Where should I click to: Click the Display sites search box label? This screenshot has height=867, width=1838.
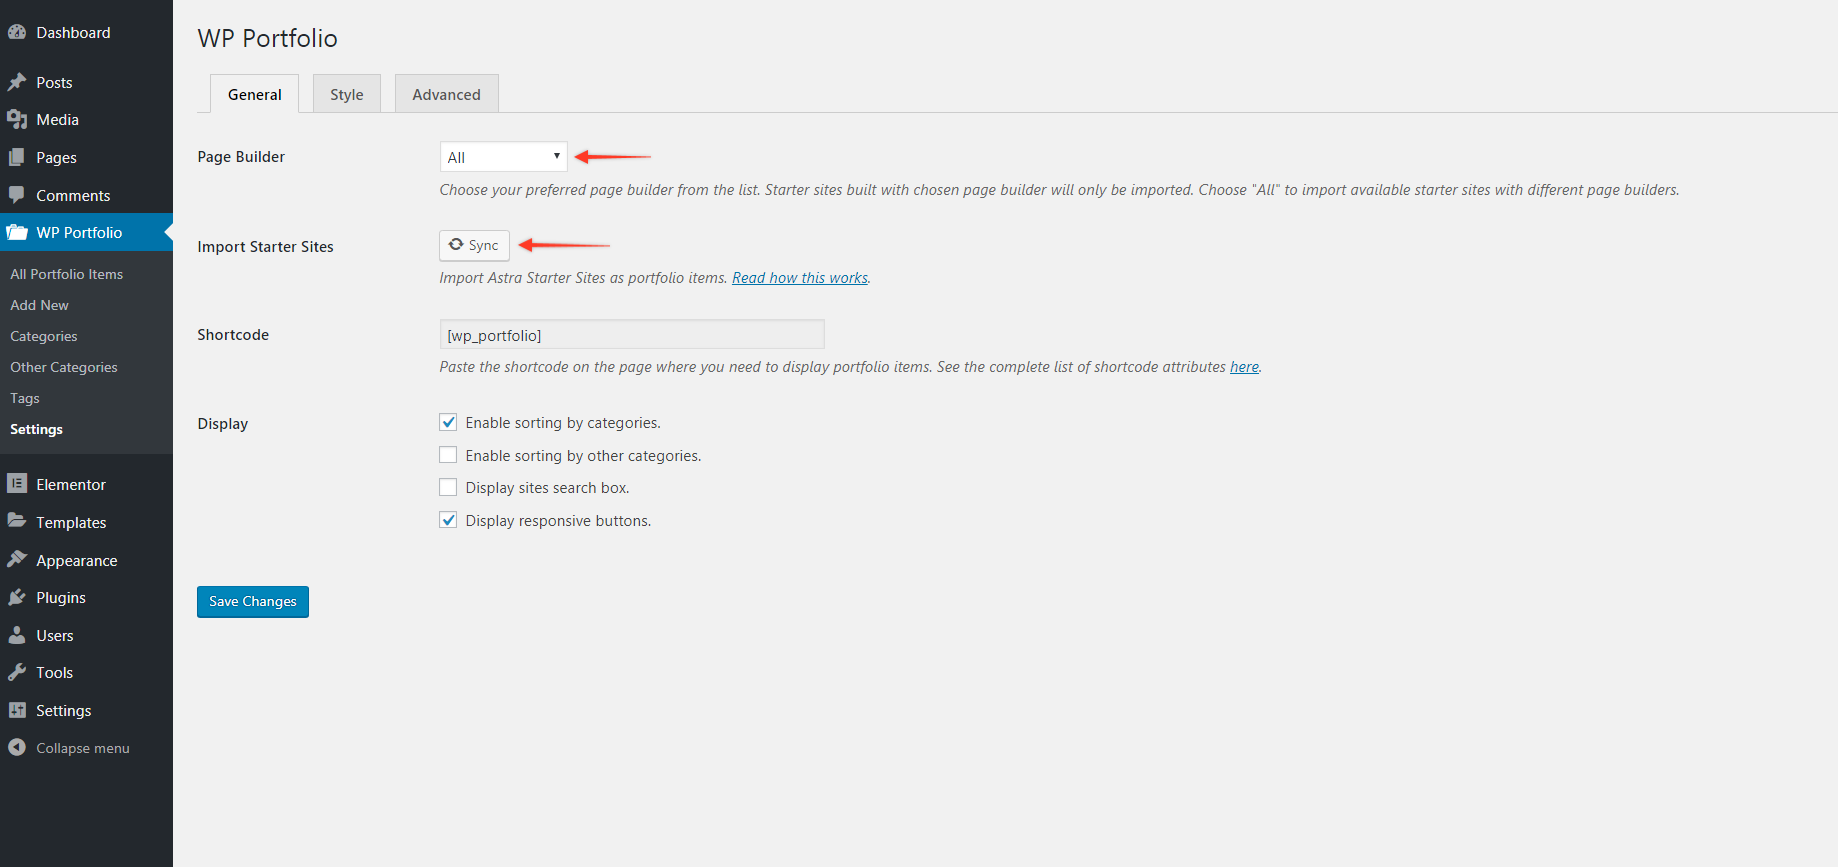tap(547, 488)
